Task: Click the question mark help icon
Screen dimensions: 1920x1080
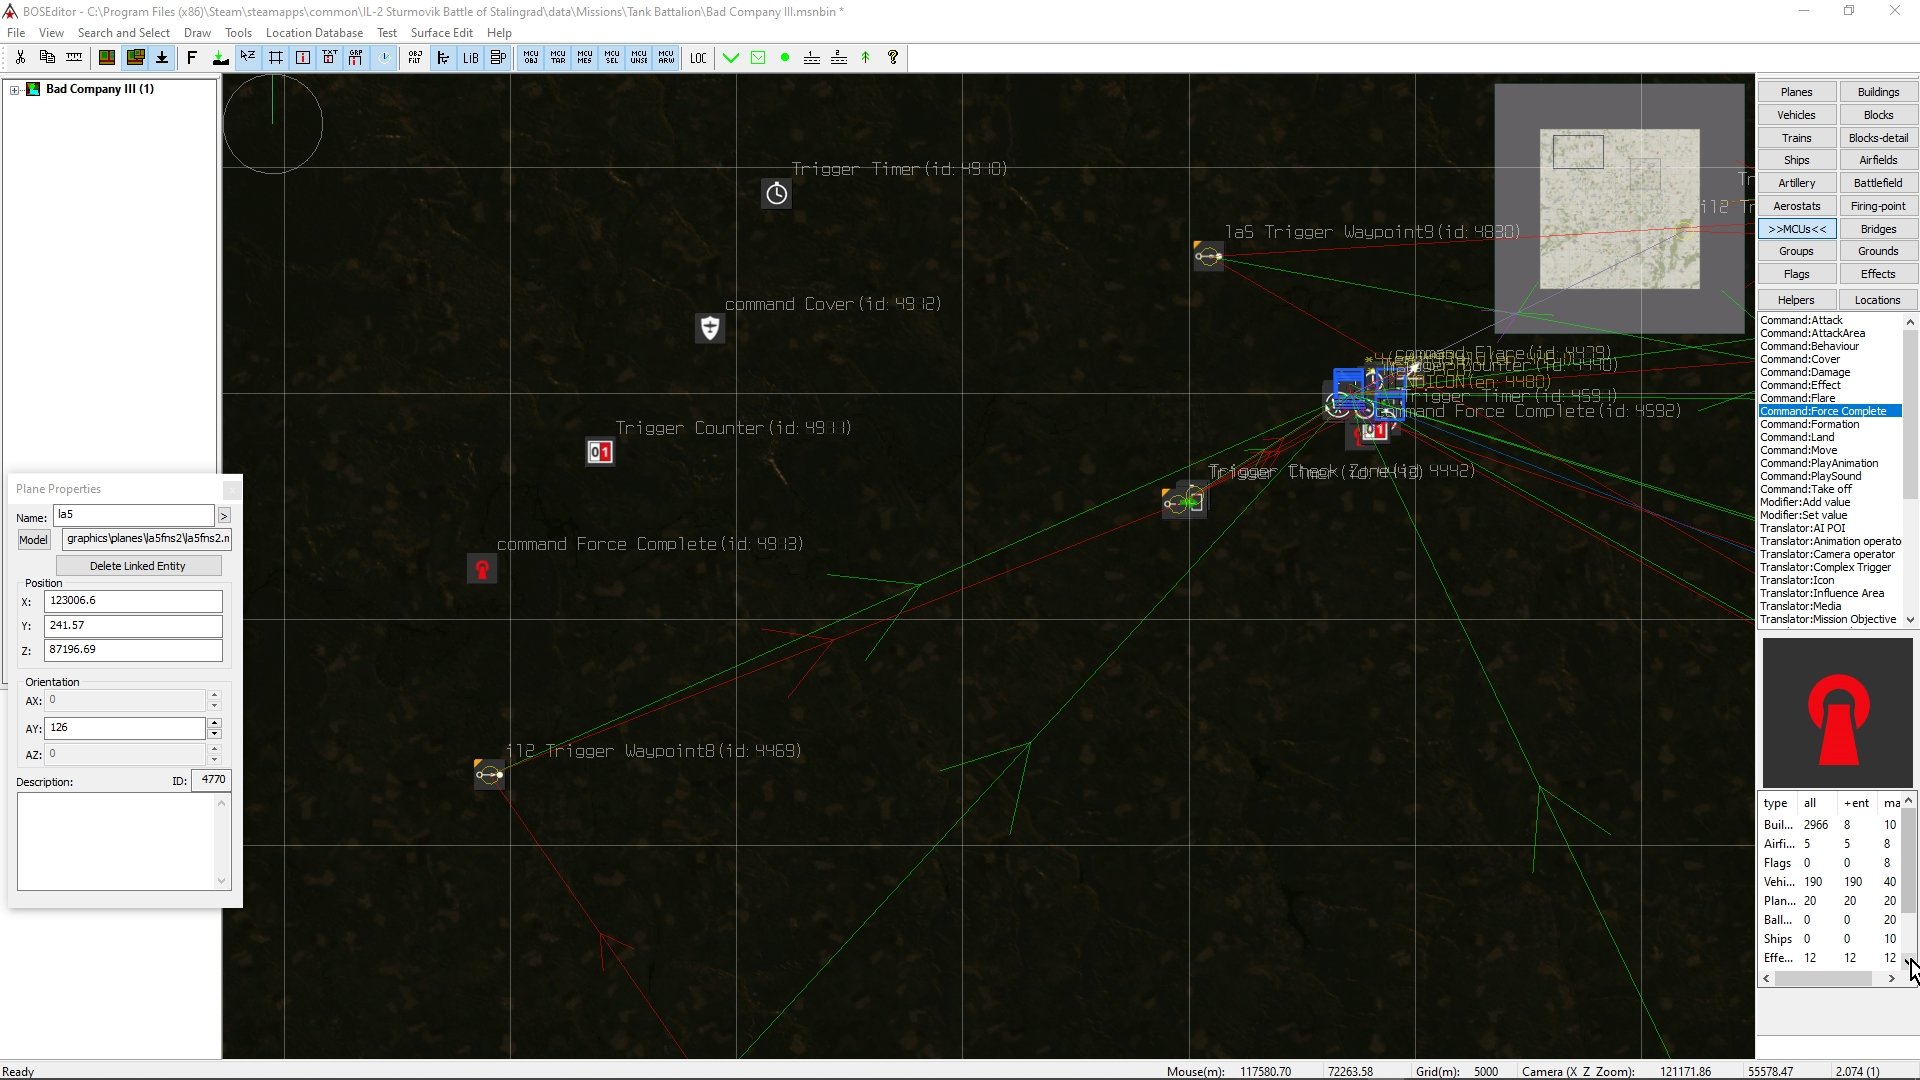Action: coord(893,58)
